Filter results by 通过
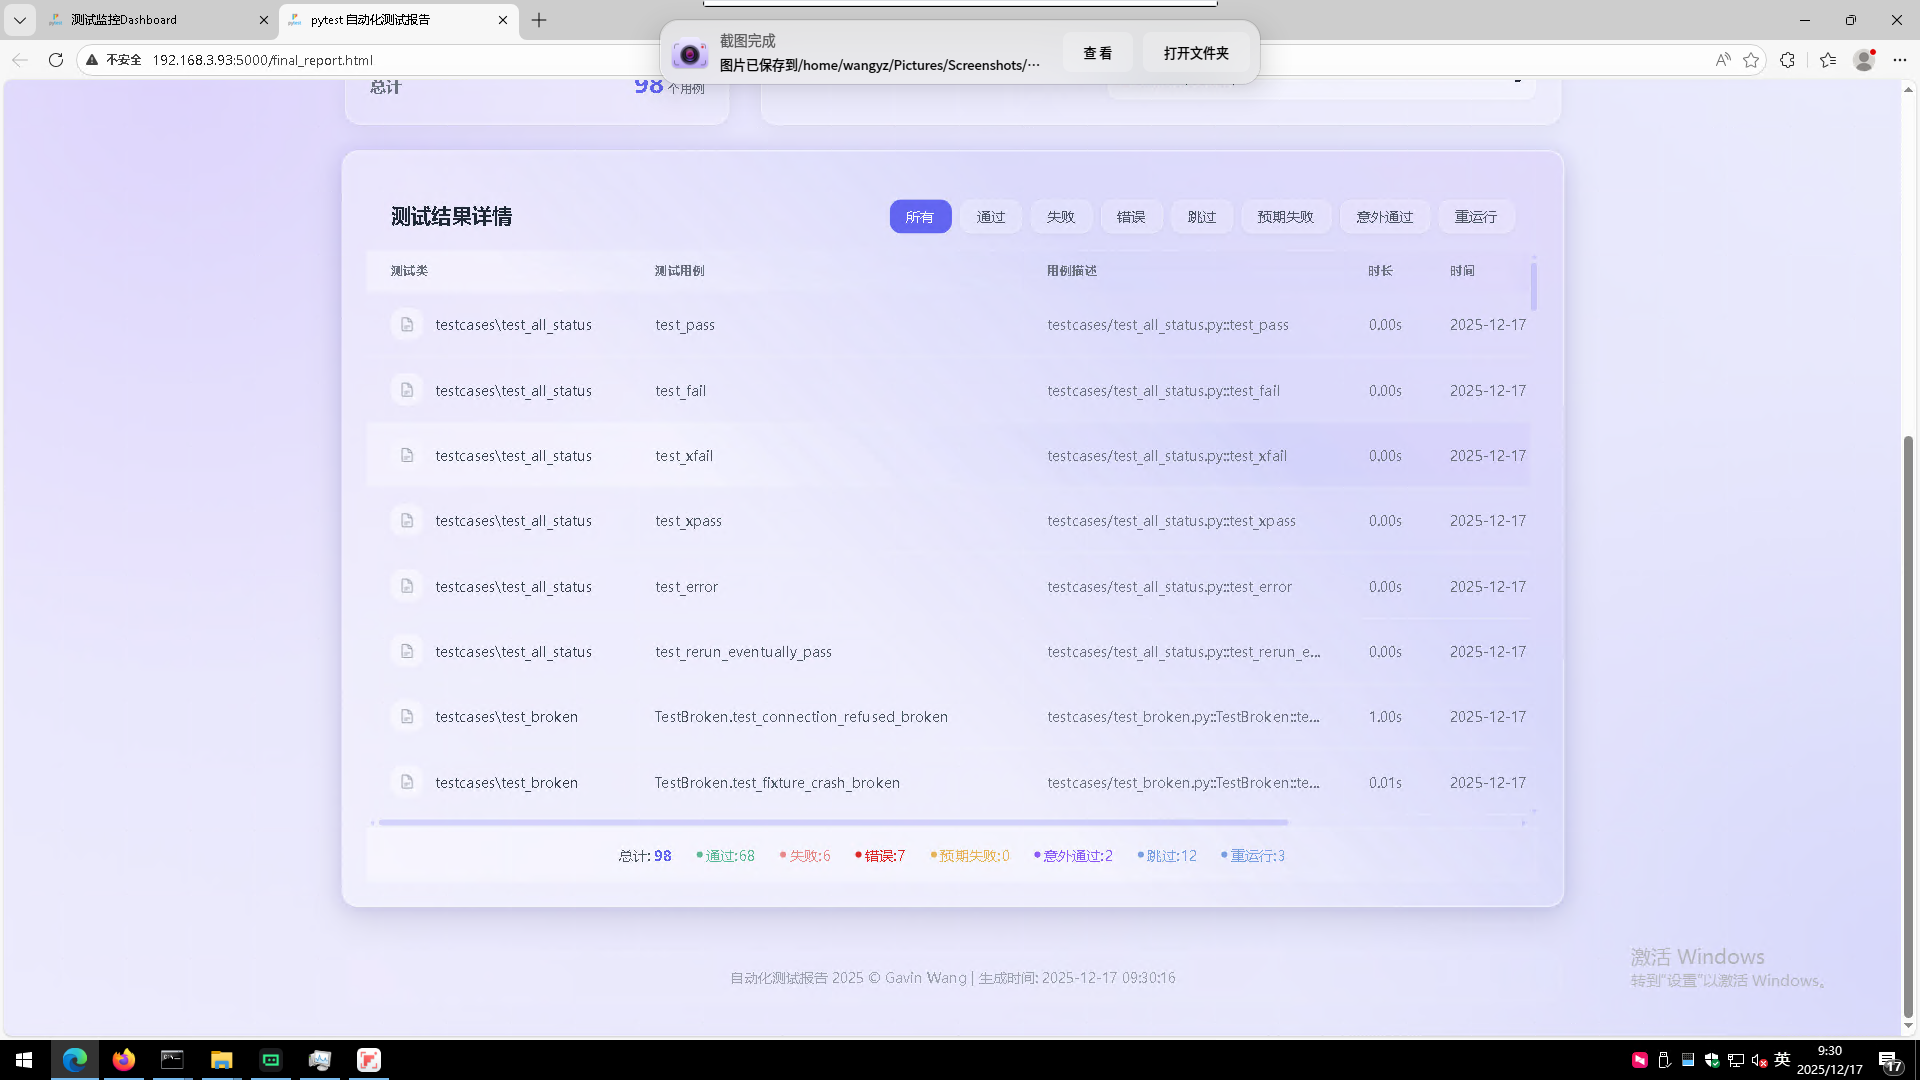The width and height of the screenshot is (1920, 1080). (991, 217)
